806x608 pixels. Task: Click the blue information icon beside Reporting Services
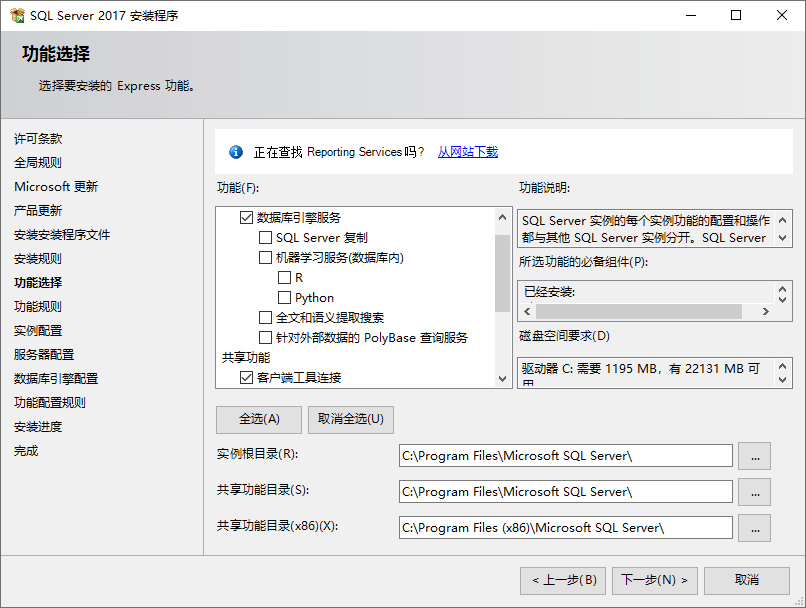236,152
